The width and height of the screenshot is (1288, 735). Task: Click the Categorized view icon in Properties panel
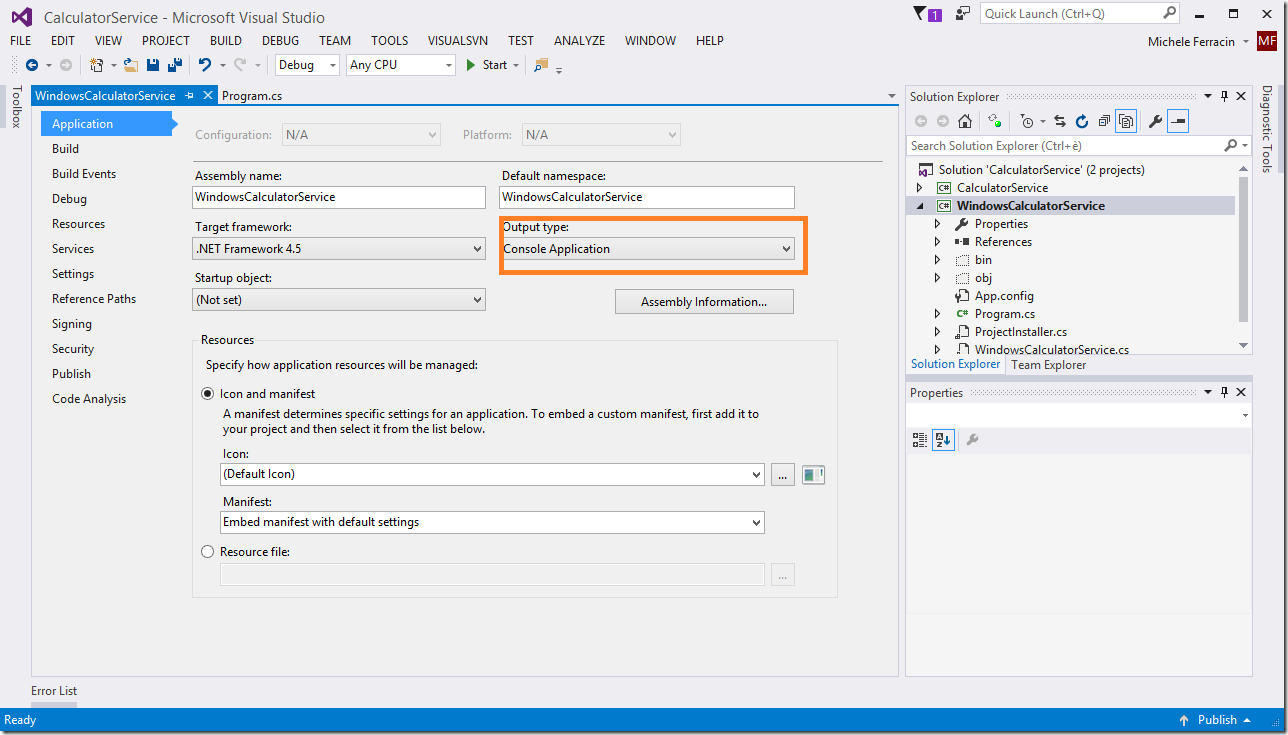(920, 440)
